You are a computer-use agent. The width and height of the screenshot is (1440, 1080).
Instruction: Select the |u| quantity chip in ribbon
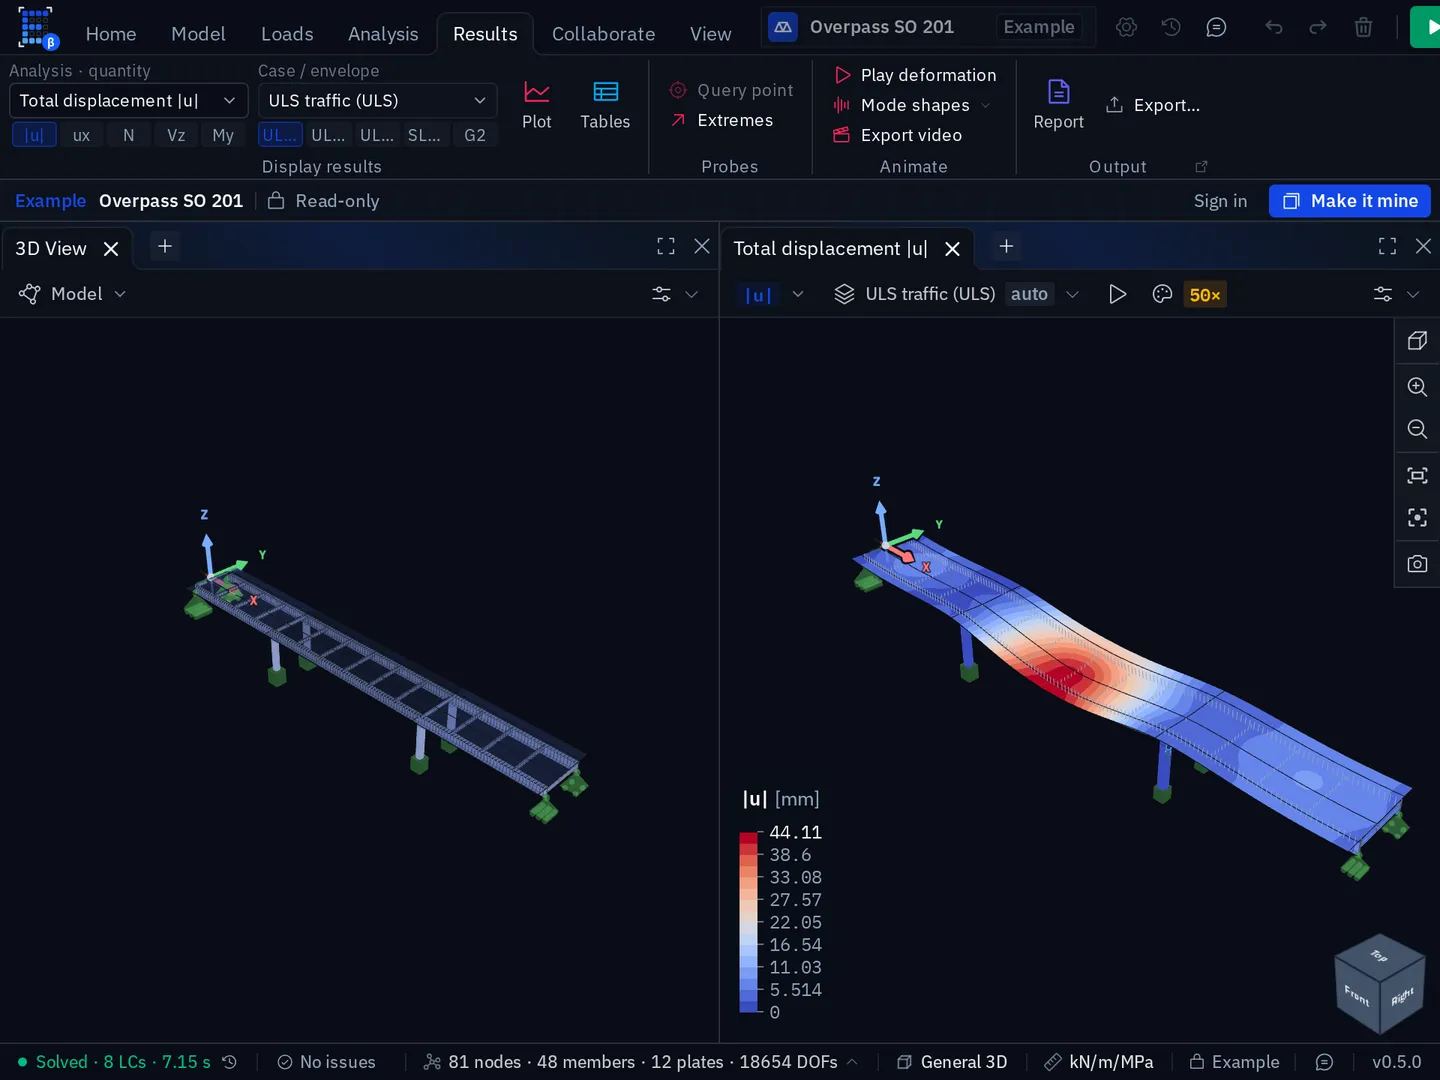click(x=34, y=135)
